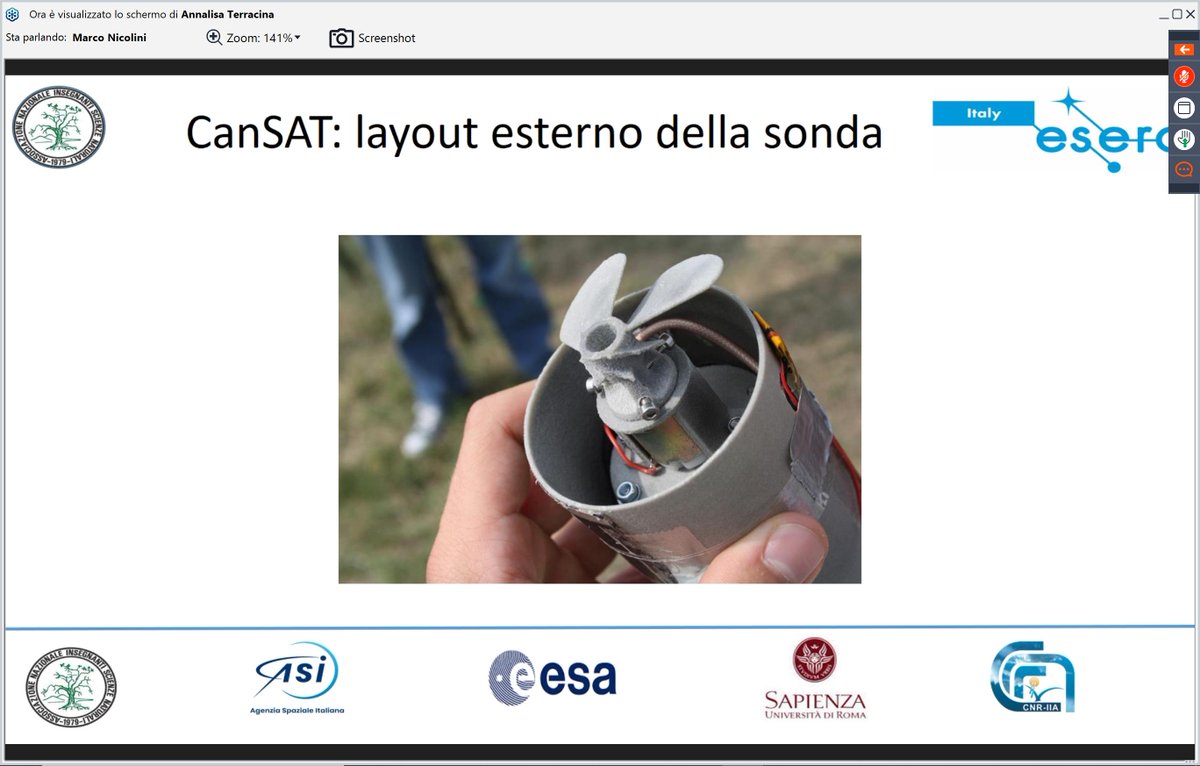The width and height of the screenshot is (1200, 766).
Task: Click the speaker name 'Marco Nicolini'
Action: coord(109,38)
